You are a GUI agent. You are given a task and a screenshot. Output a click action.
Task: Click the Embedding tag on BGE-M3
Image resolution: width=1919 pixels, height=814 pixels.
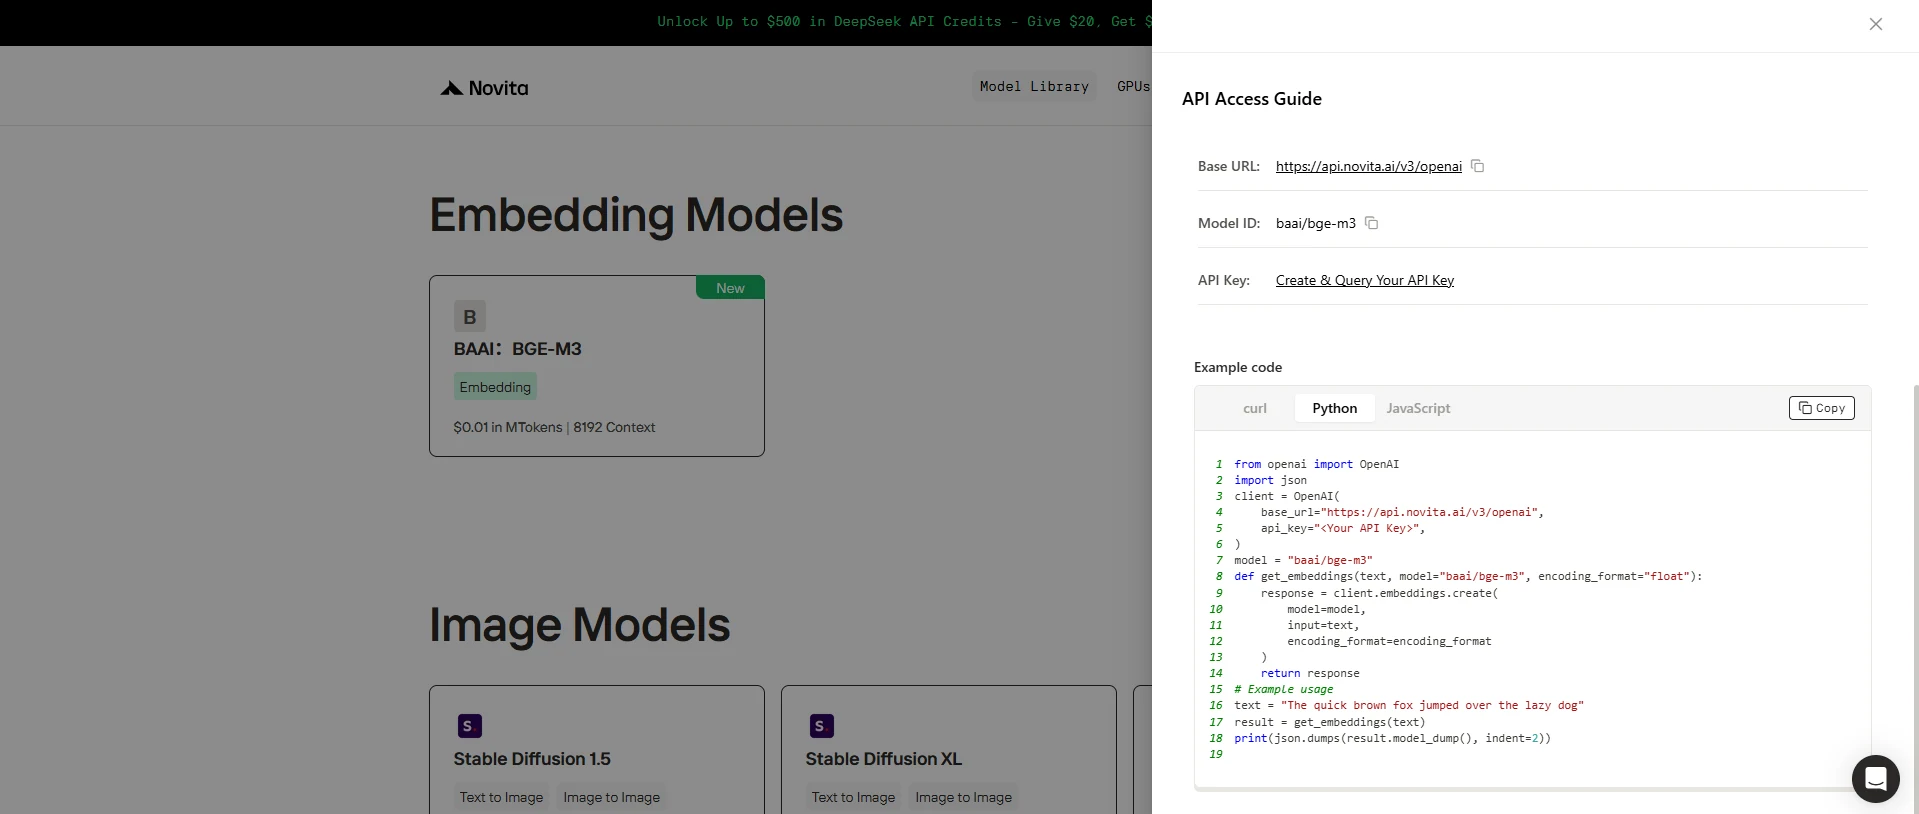point(495,387)
